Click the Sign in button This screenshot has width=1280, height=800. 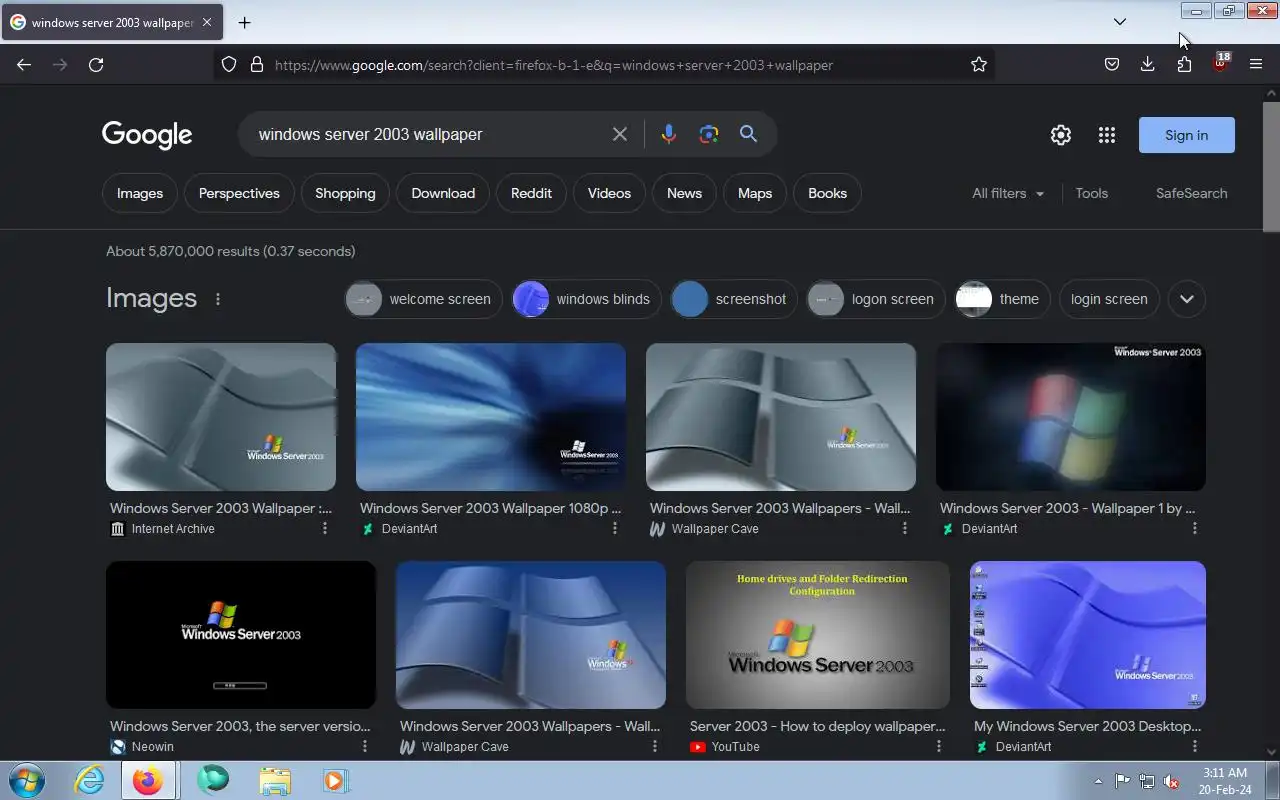click(1187, 135)
